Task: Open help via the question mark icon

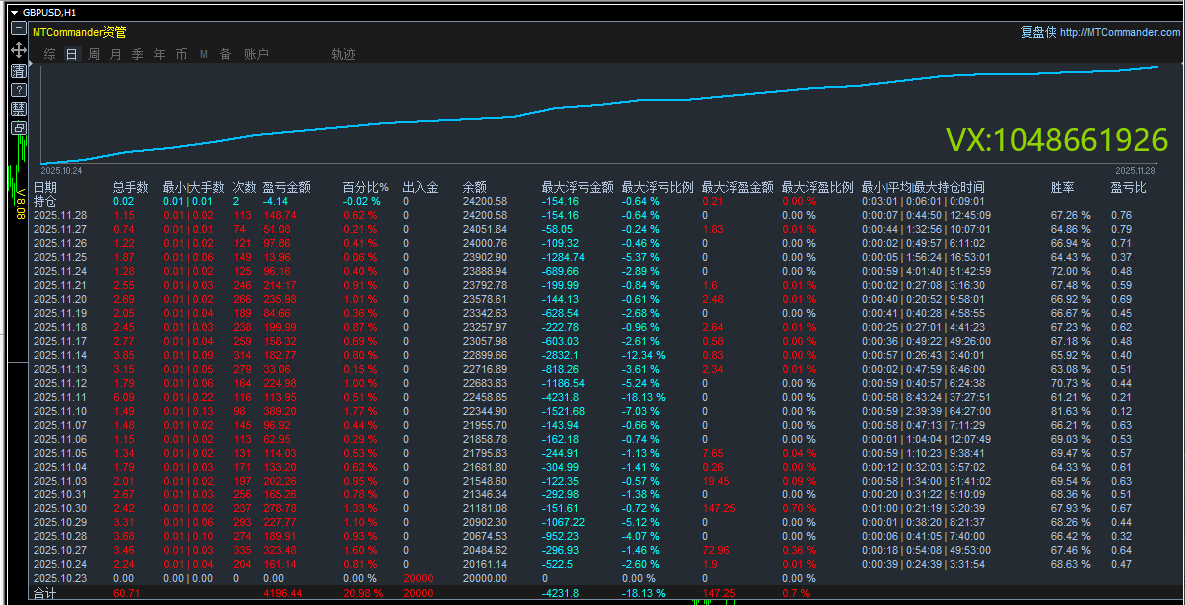Action: click(18, 90)
